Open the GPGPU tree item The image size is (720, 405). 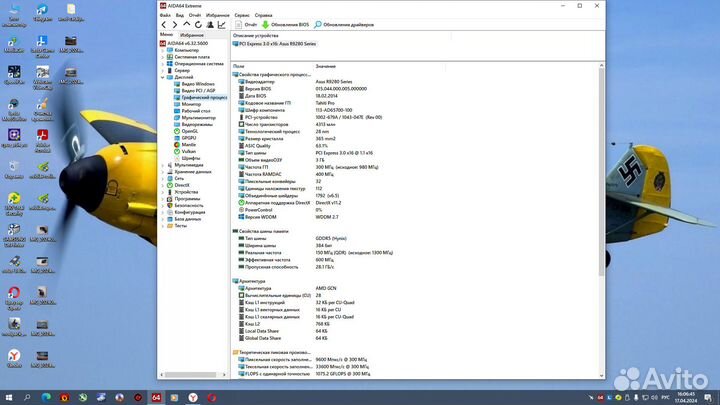click(185, 138)
